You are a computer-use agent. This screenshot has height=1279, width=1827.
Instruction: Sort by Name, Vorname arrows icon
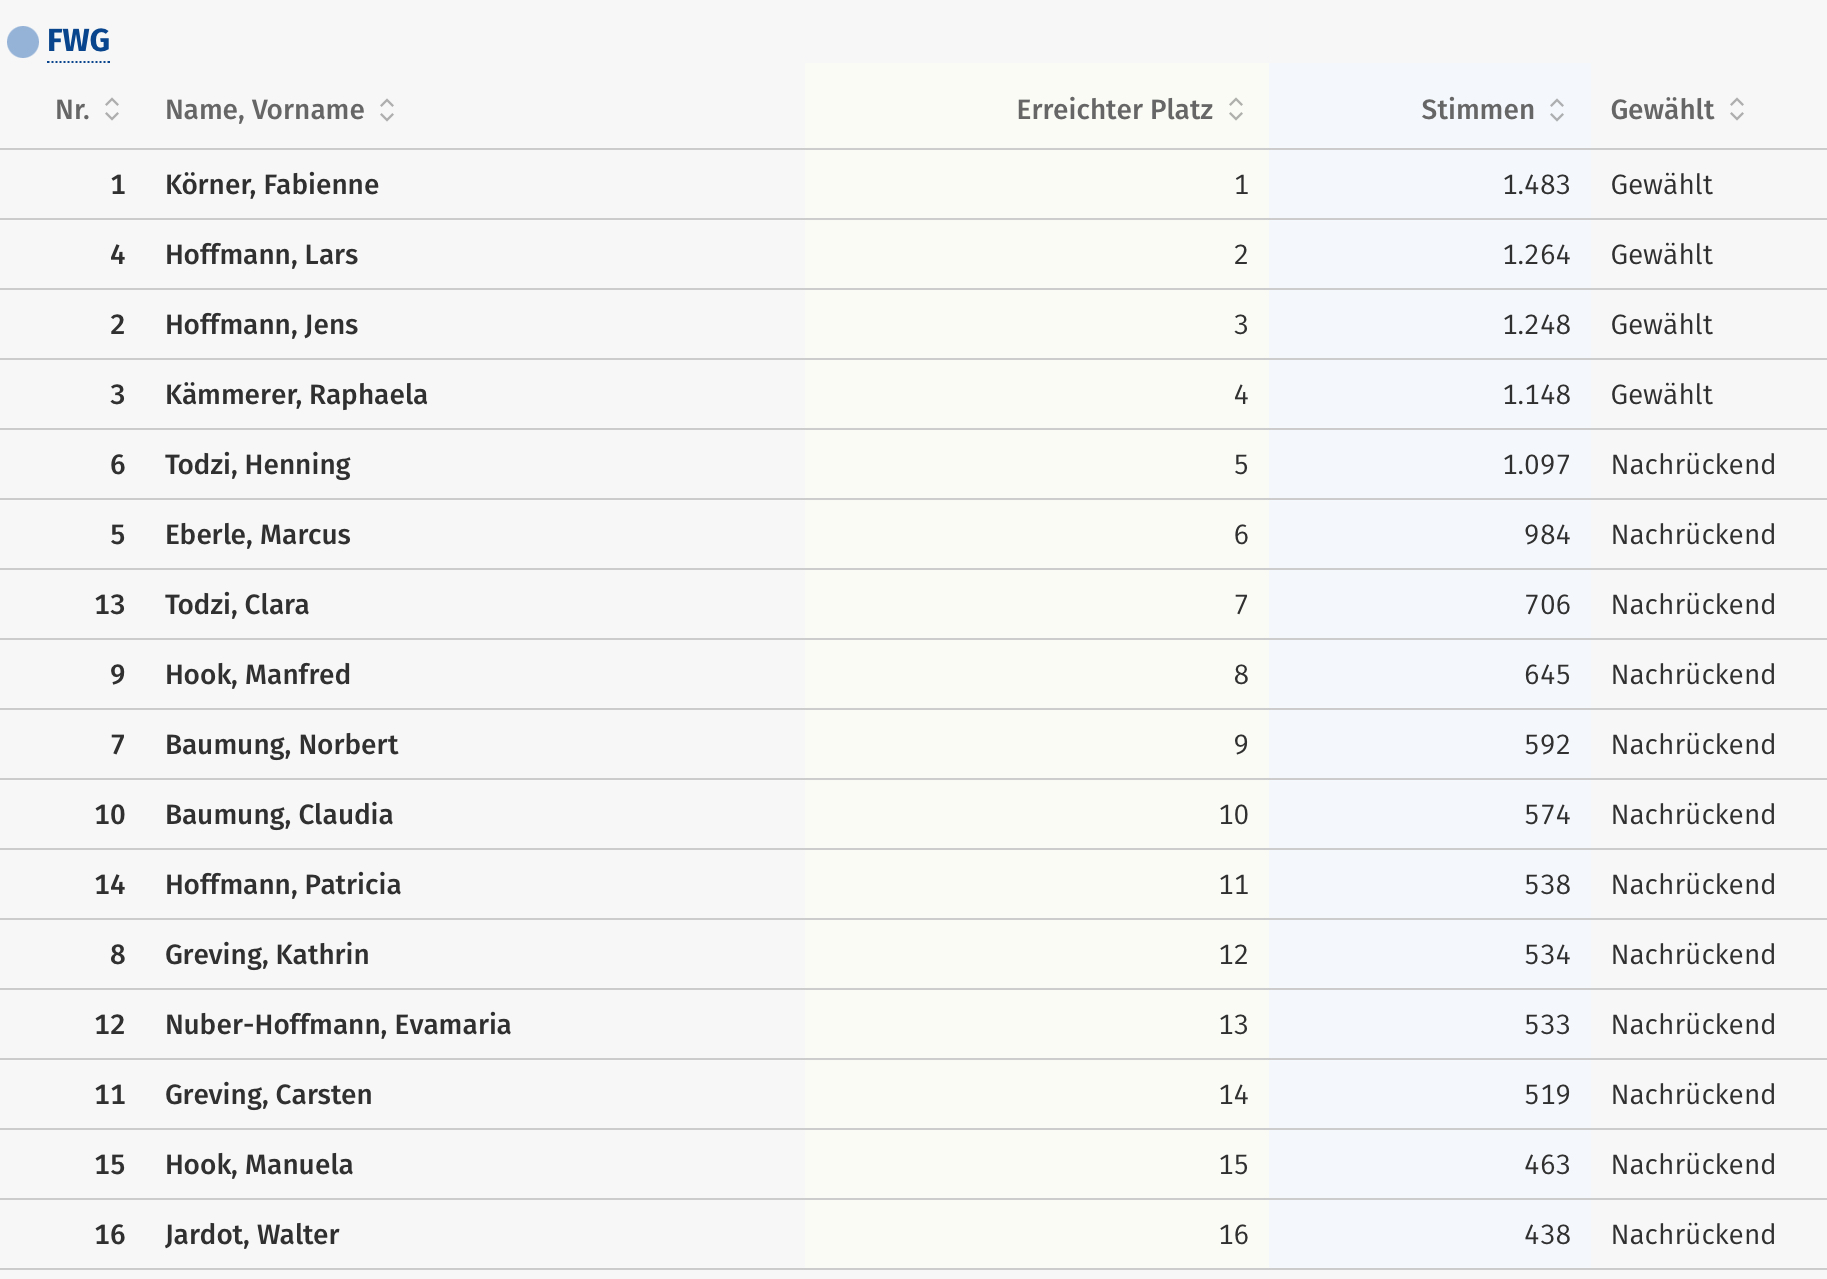pyautogui.click(x=387, y=109)
